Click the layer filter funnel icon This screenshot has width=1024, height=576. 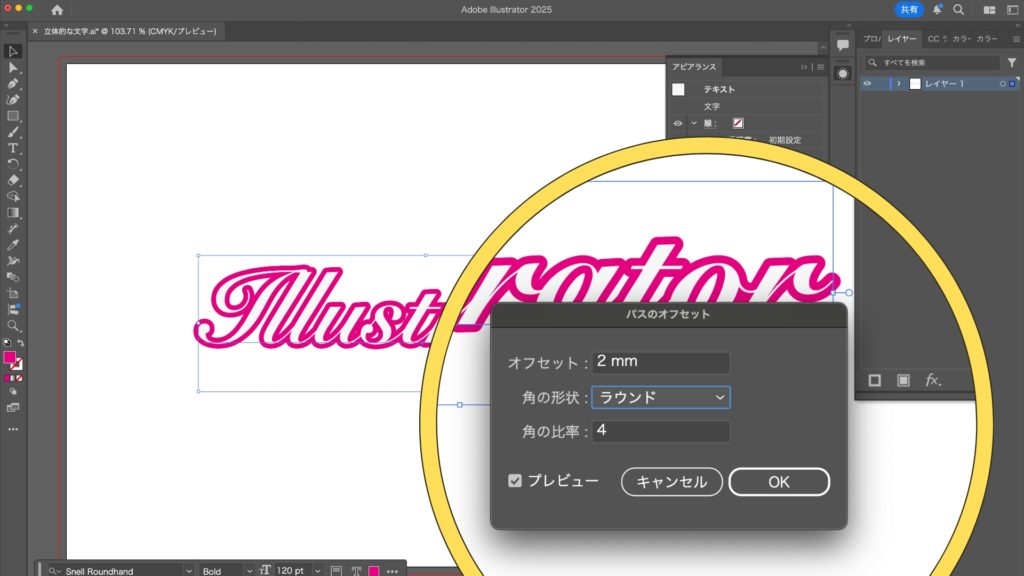[1011, 63]
